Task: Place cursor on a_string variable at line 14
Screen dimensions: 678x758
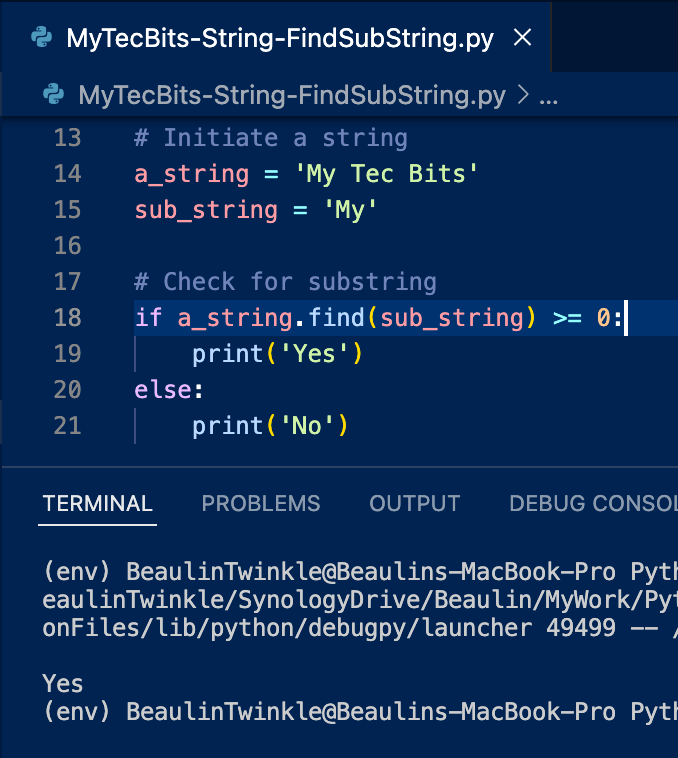Action: (x=192, y=174)
